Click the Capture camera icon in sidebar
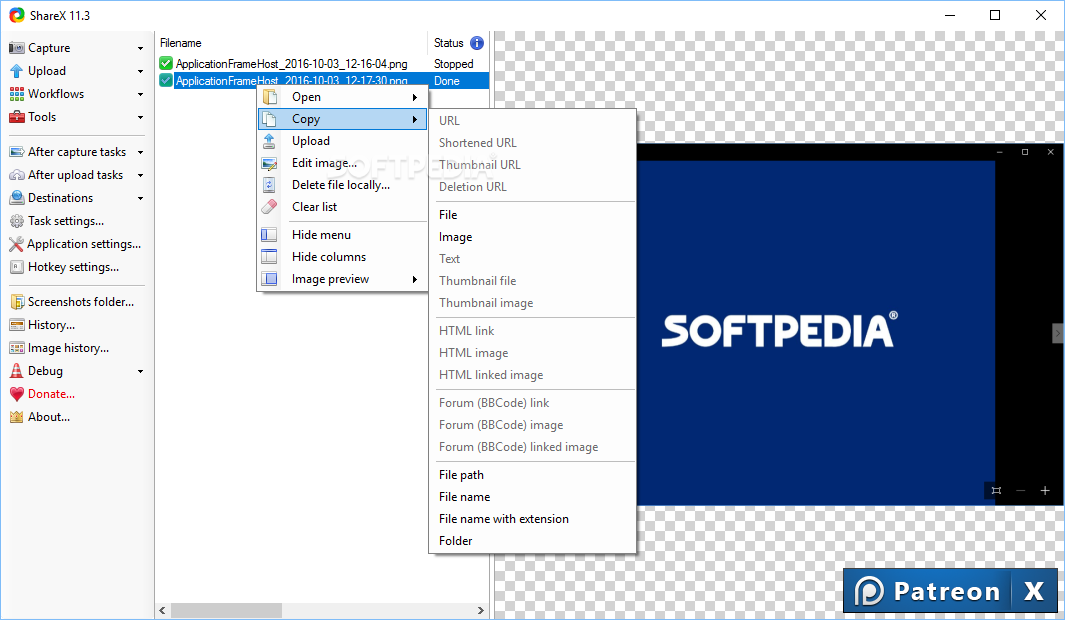 pos(16,48)
